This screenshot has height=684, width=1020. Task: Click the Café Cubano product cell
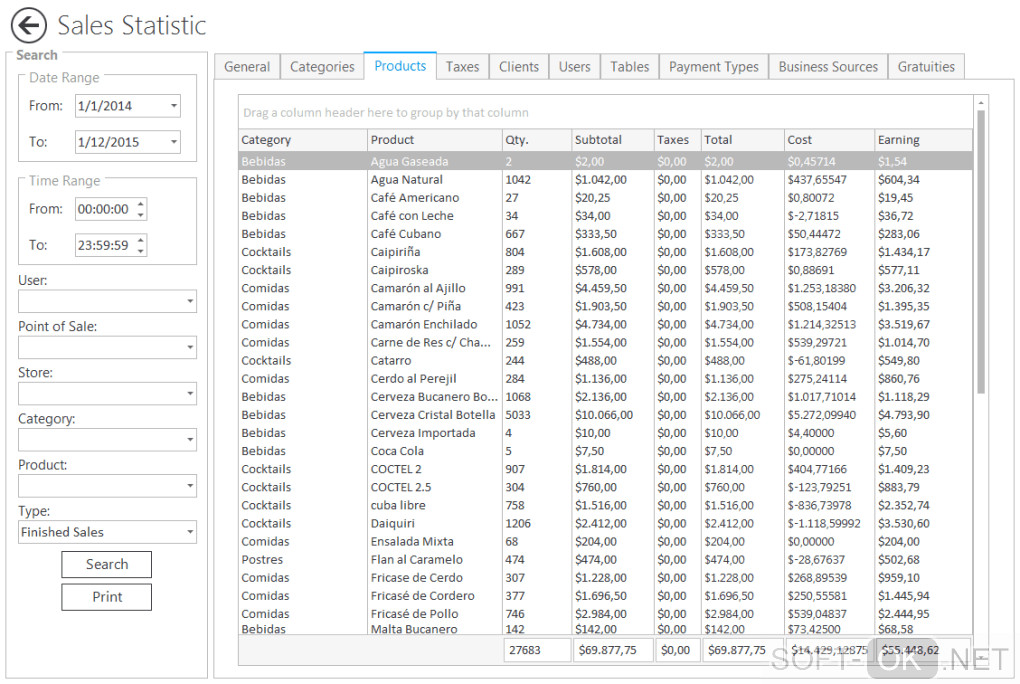pos(435,234)
